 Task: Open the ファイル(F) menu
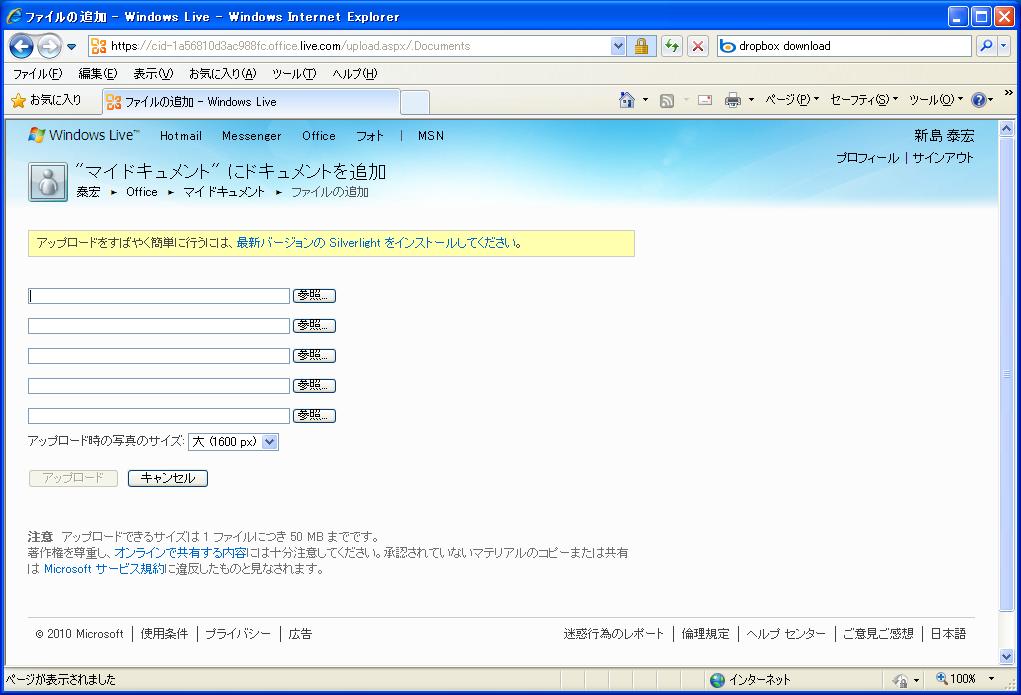point(38,74)
